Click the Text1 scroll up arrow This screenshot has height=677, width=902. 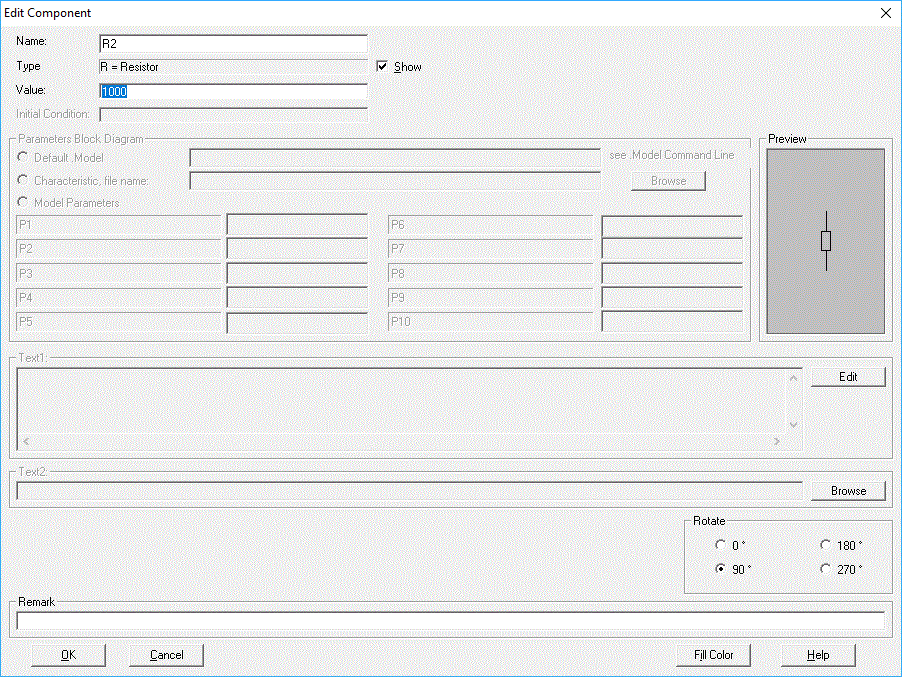(x=793, y=378)
